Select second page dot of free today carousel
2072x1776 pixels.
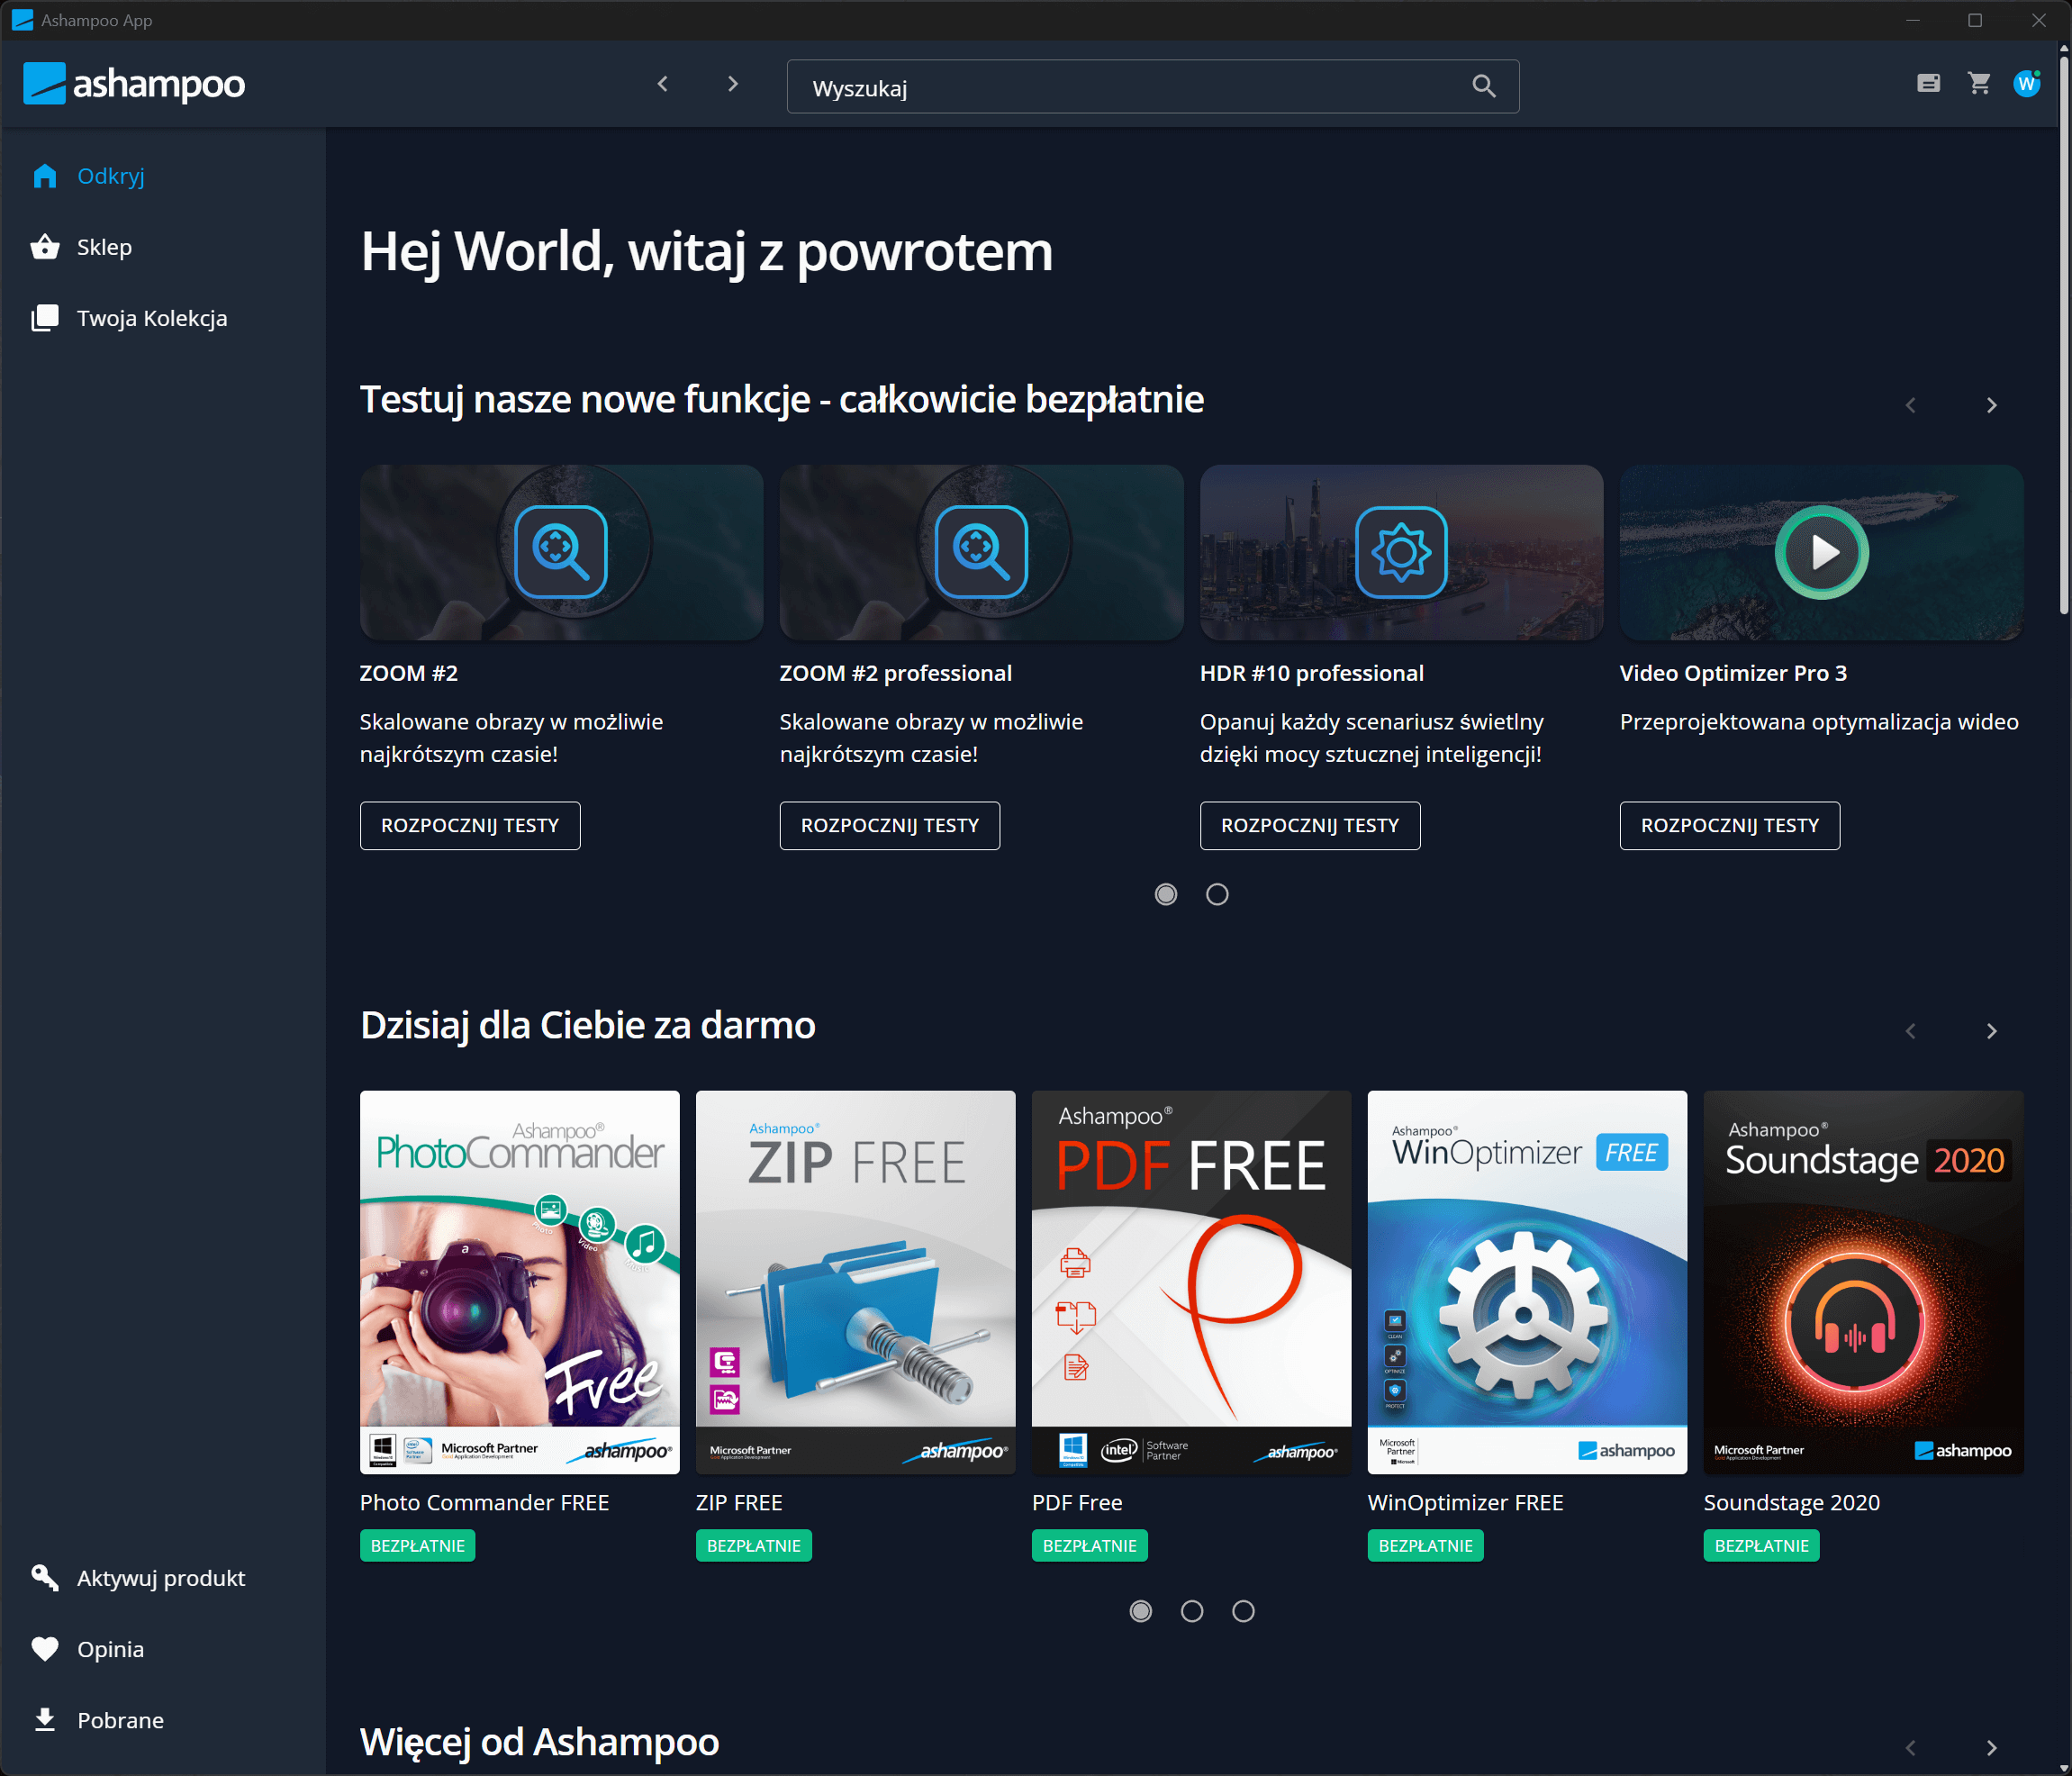(x=1192, y=1611)
